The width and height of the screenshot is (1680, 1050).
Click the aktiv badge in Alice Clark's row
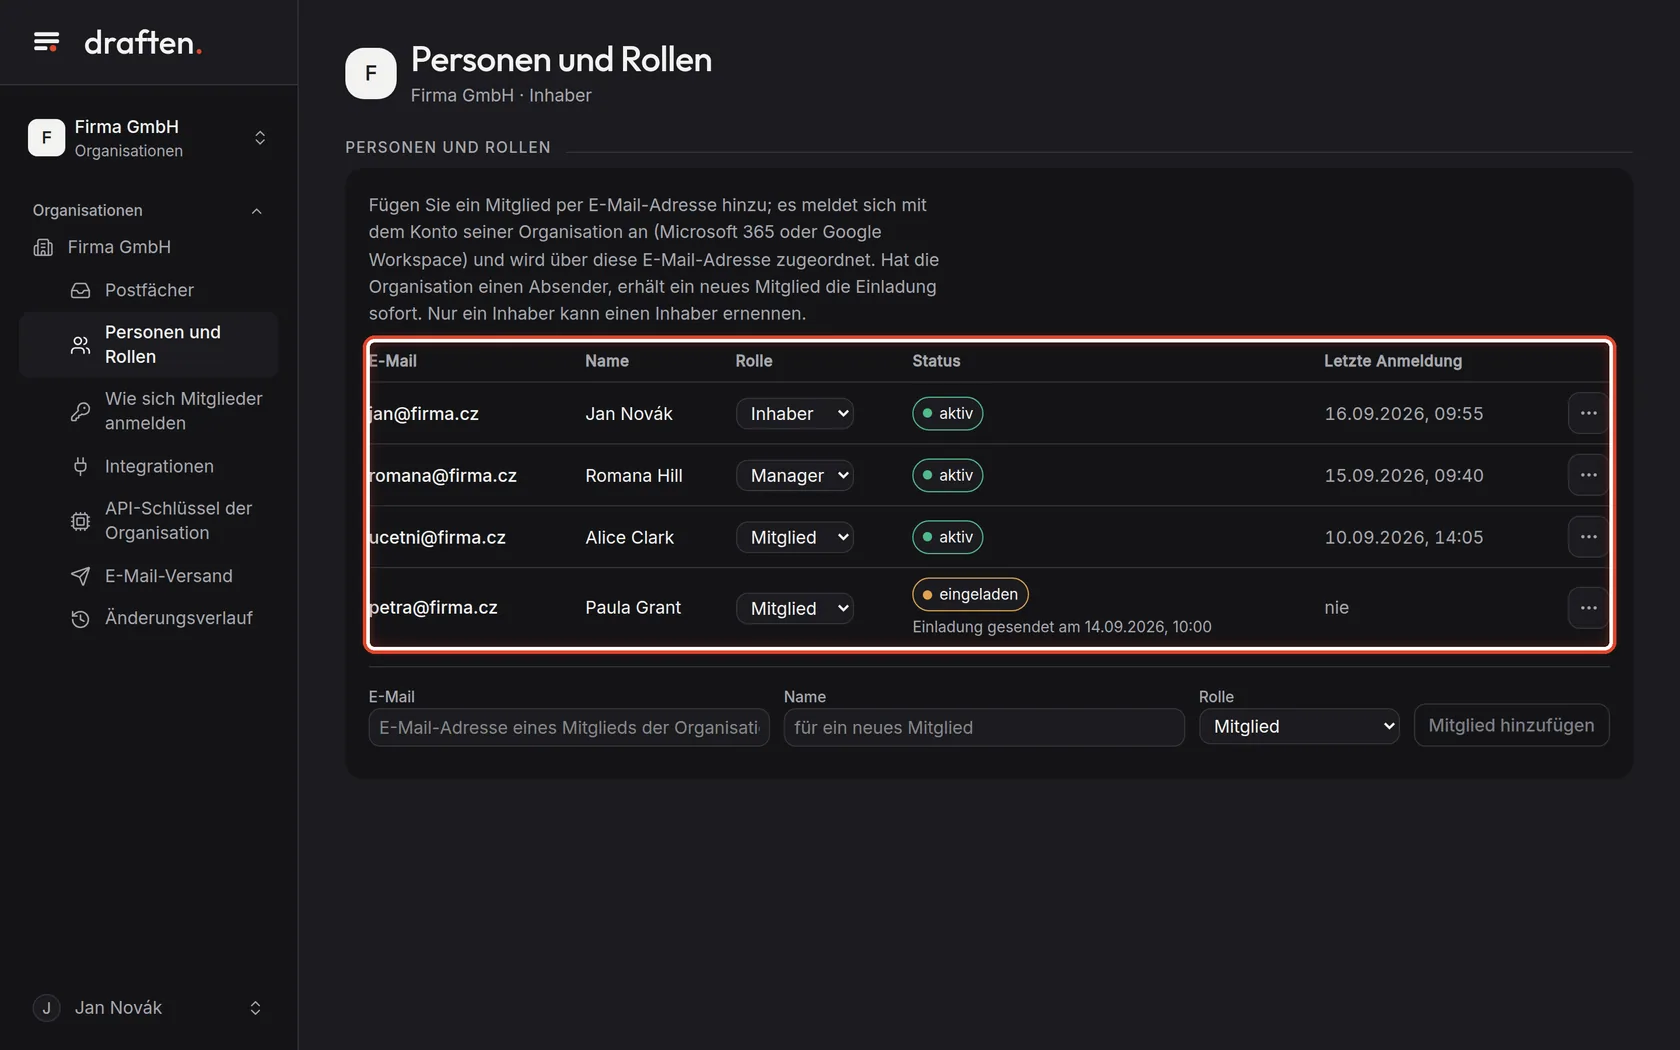947,537
